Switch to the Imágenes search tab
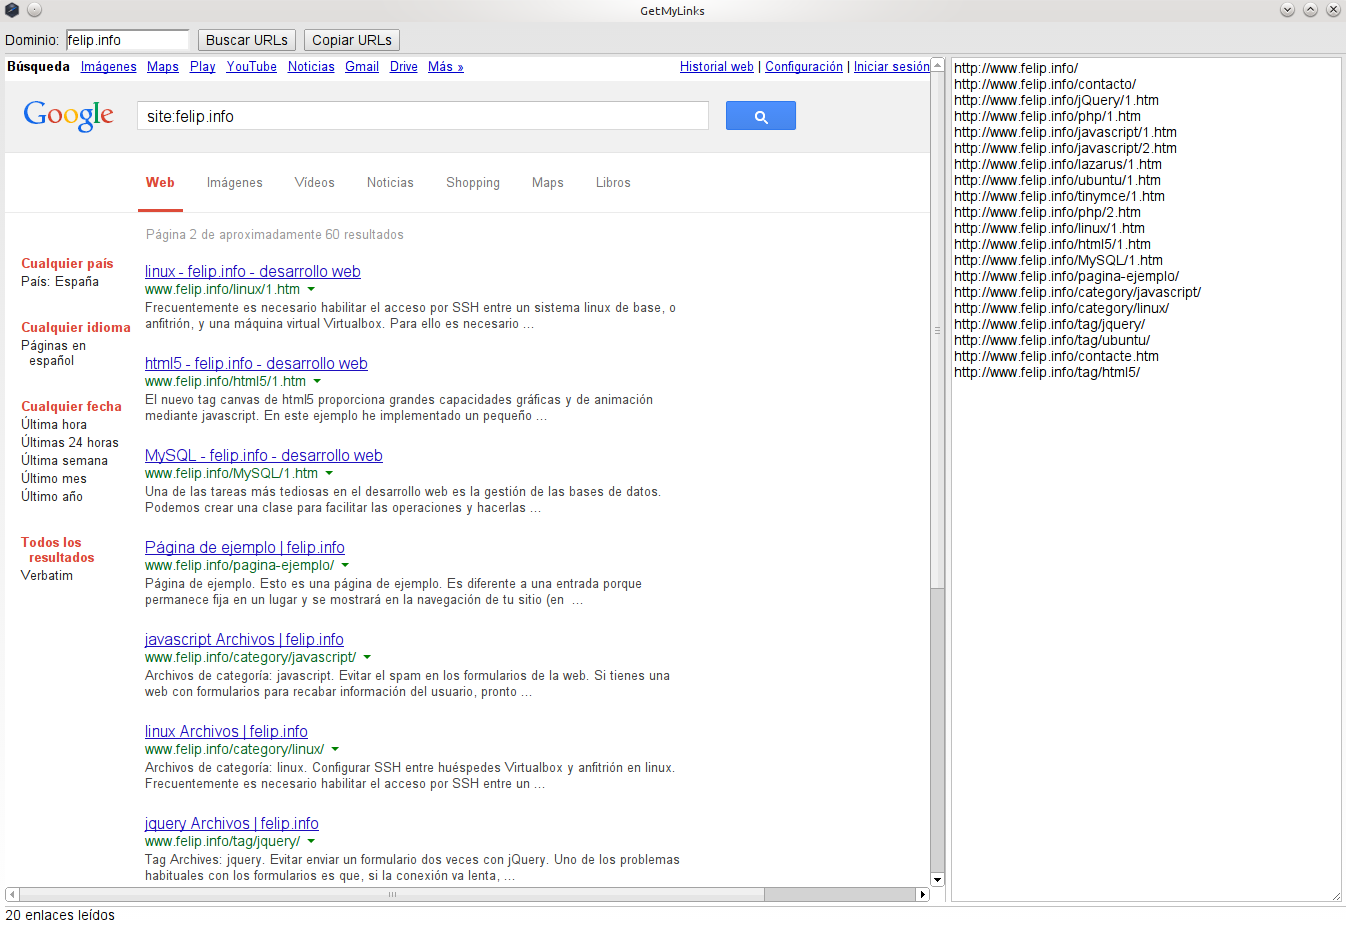Screen dimensions: 1346x927 tap(235, 183)
